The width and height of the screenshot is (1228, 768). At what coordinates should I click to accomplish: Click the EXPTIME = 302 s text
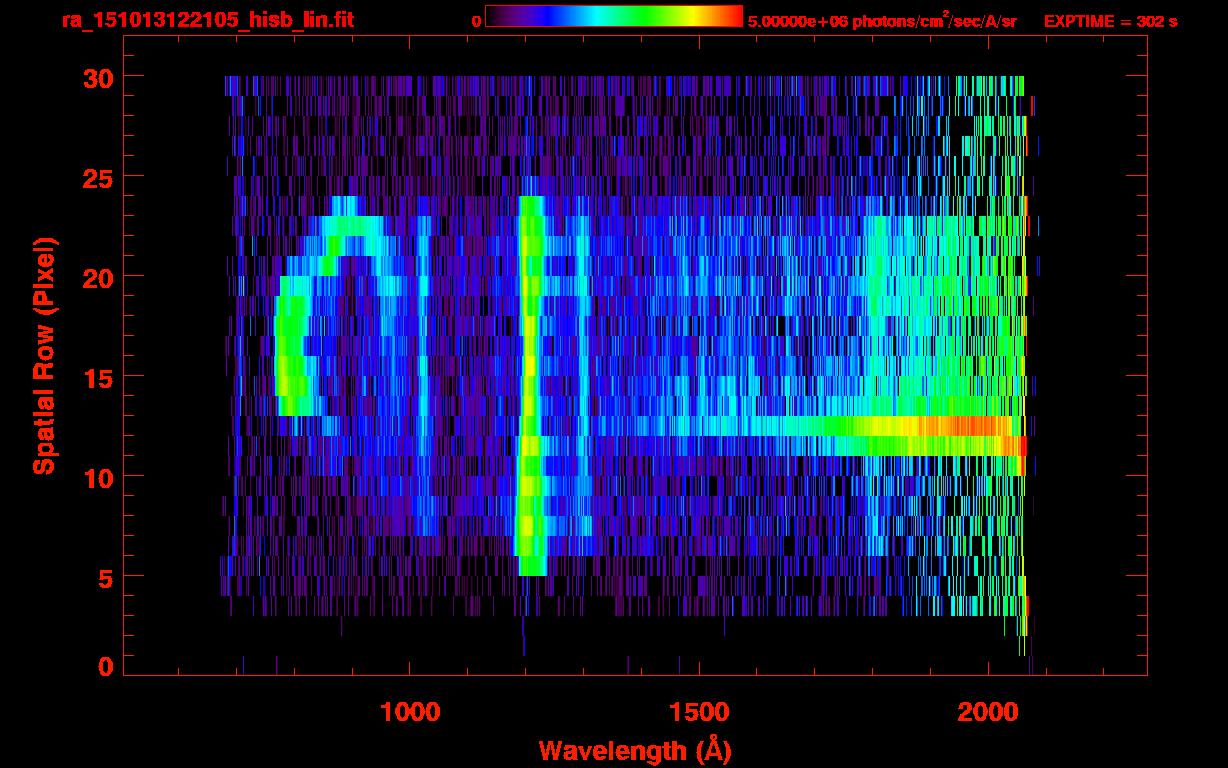coord(1110,21)
